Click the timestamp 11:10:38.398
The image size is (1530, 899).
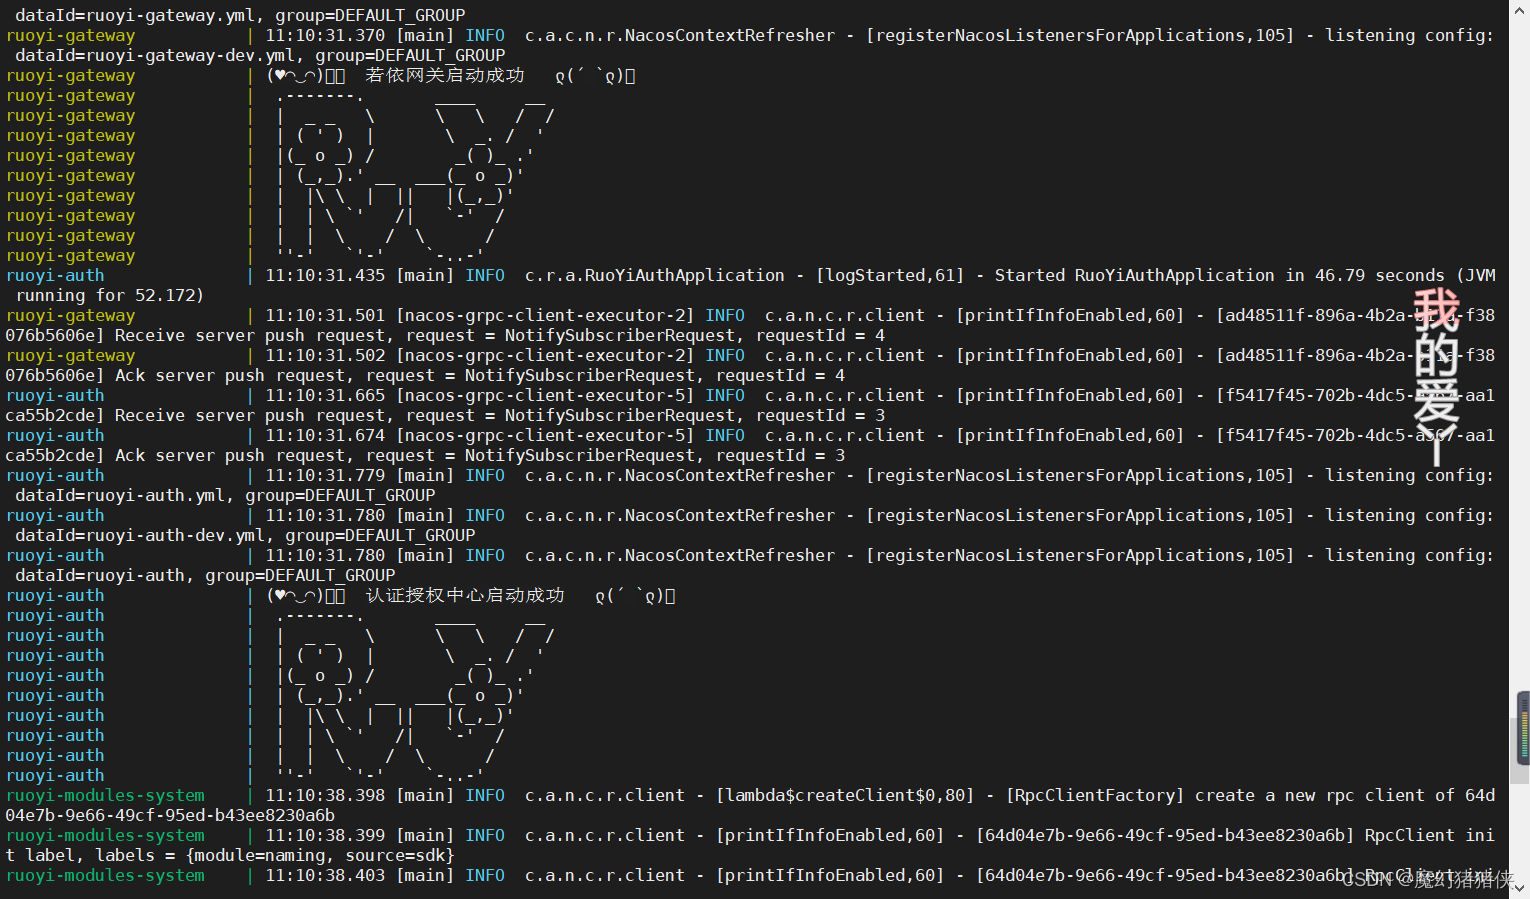tap(325, 795)
